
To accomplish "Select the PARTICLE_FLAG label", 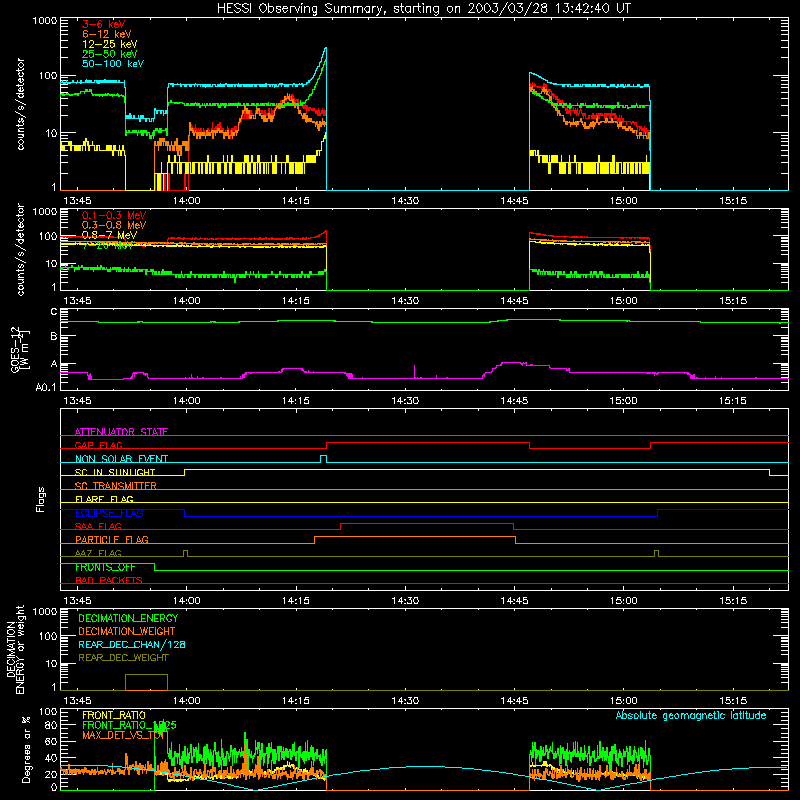I will coord(112,539).
